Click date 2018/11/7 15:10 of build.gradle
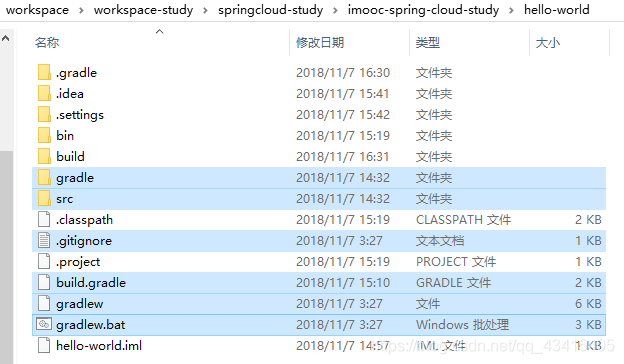 [x=343, y=283]
